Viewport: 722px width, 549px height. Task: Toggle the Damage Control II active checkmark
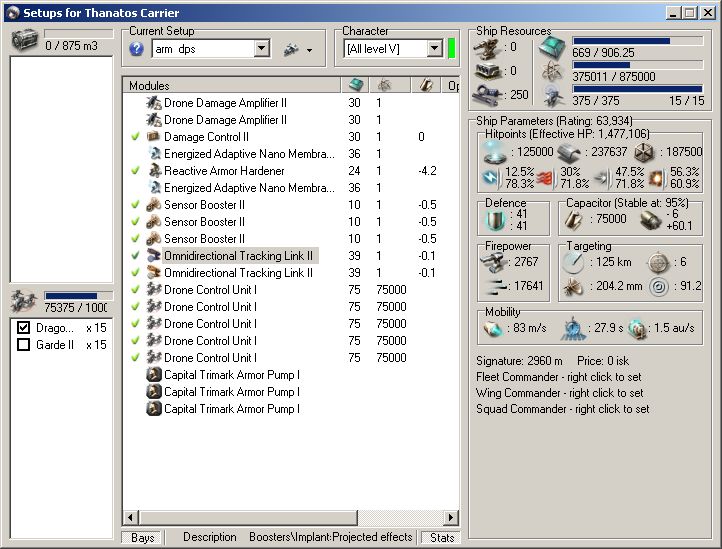[135, 136]
